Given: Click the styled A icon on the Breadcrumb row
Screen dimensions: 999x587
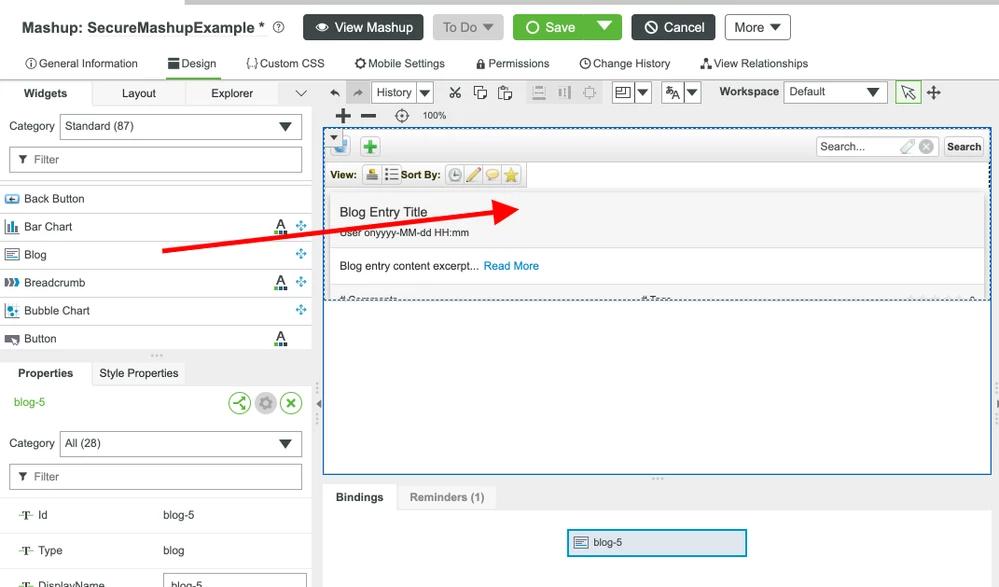Looking at the screenshot, I should (280, 282).
